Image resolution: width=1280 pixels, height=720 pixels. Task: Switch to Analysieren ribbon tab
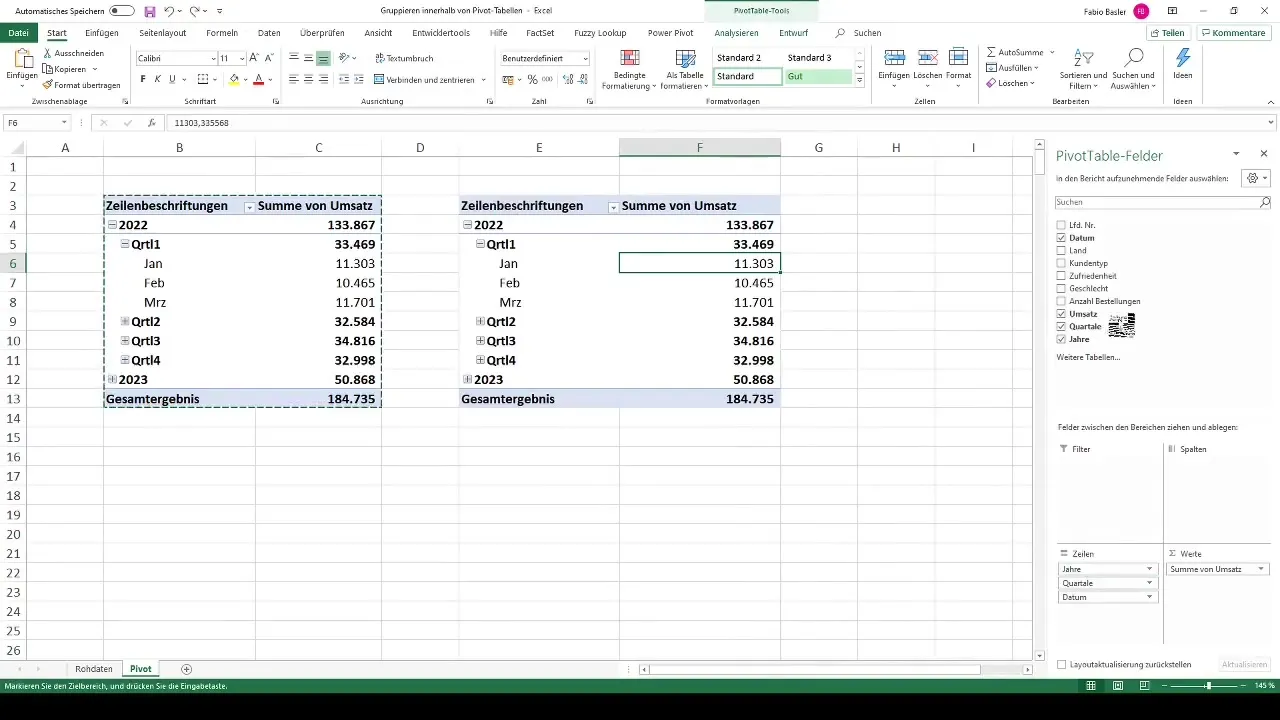click(x=736, y=33)
